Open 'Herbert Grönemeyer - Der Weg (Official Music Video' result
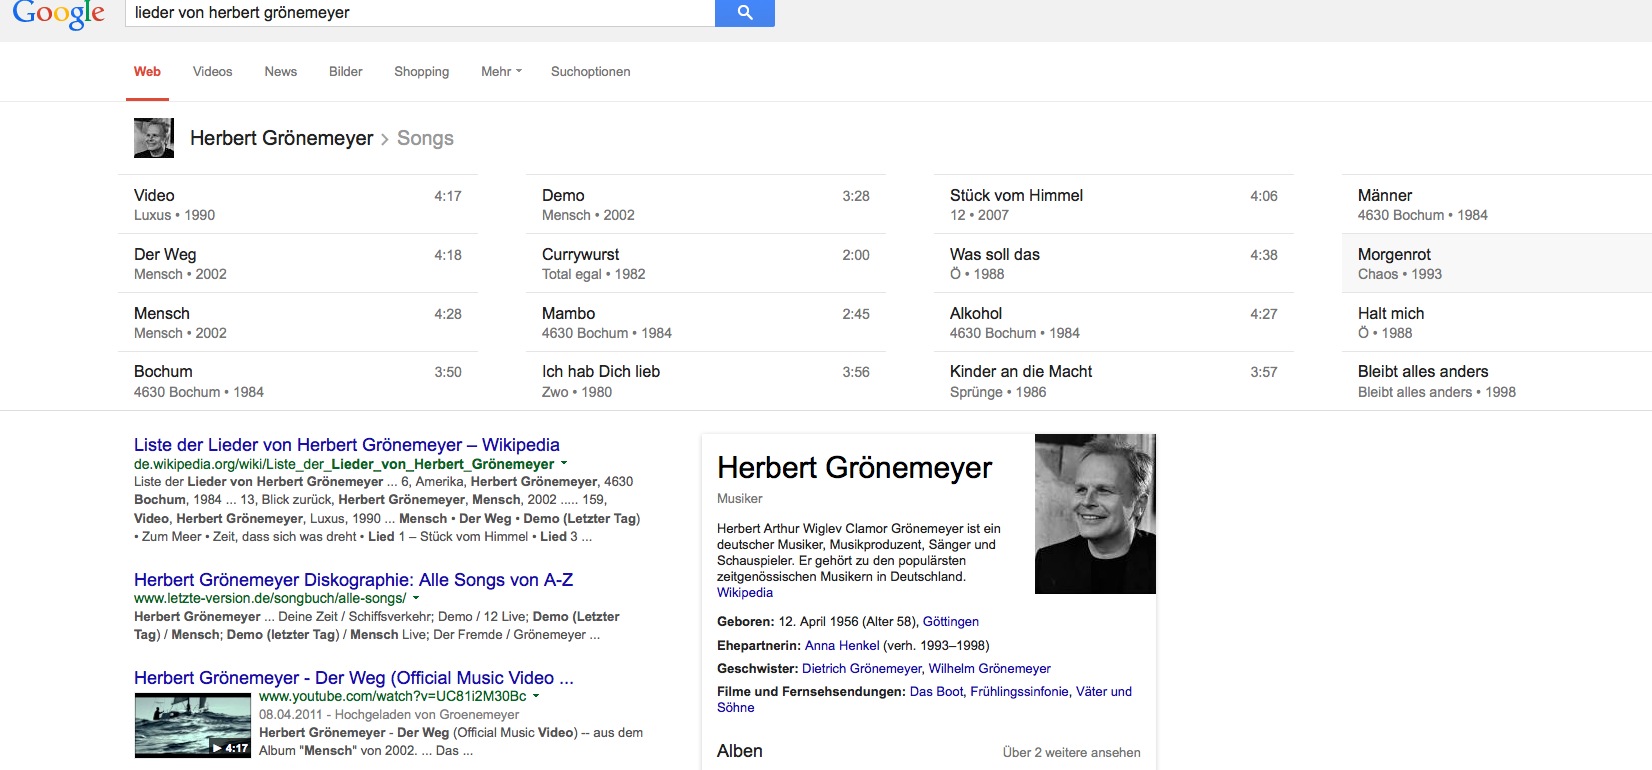 (x=354, y=678)
